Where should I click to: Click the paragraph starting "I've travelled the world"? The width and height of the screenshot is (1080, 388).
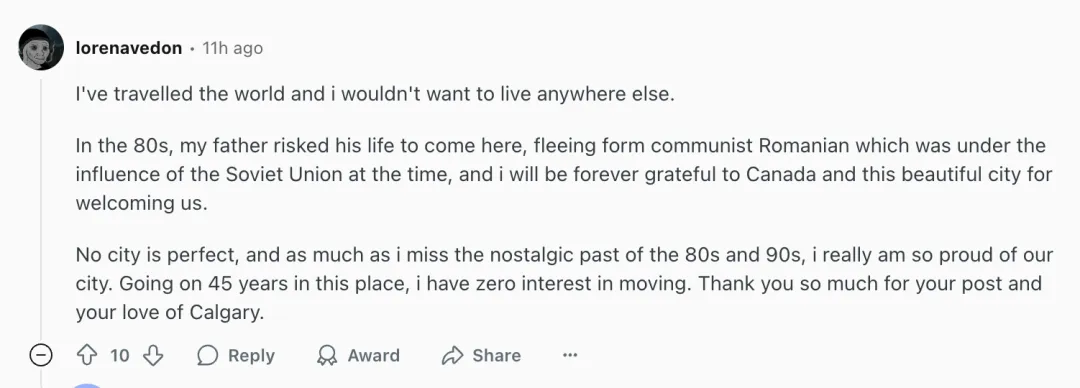(x=375, y=94)
